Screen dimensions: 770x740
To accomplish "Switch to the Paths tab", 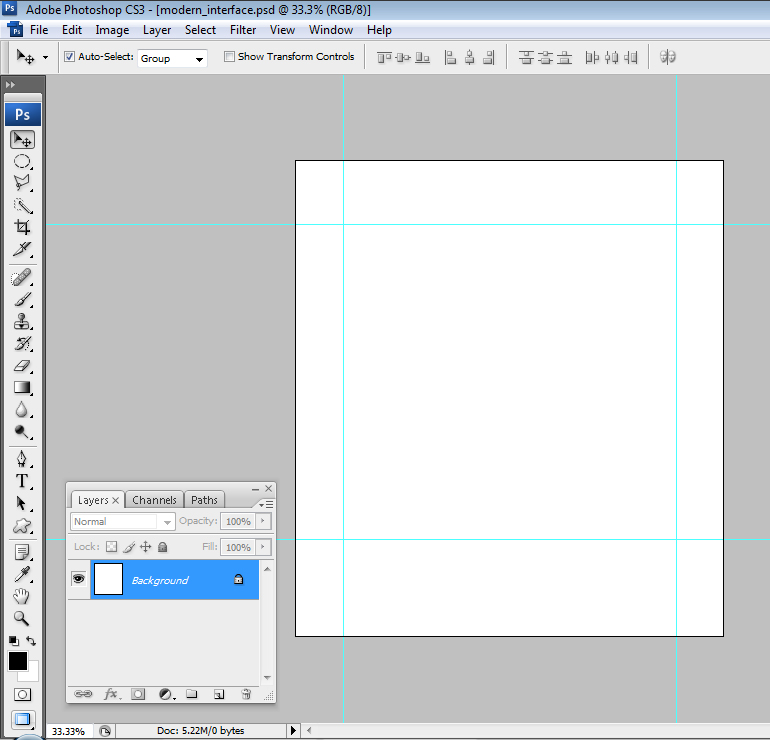I will [x=204, y=500].
